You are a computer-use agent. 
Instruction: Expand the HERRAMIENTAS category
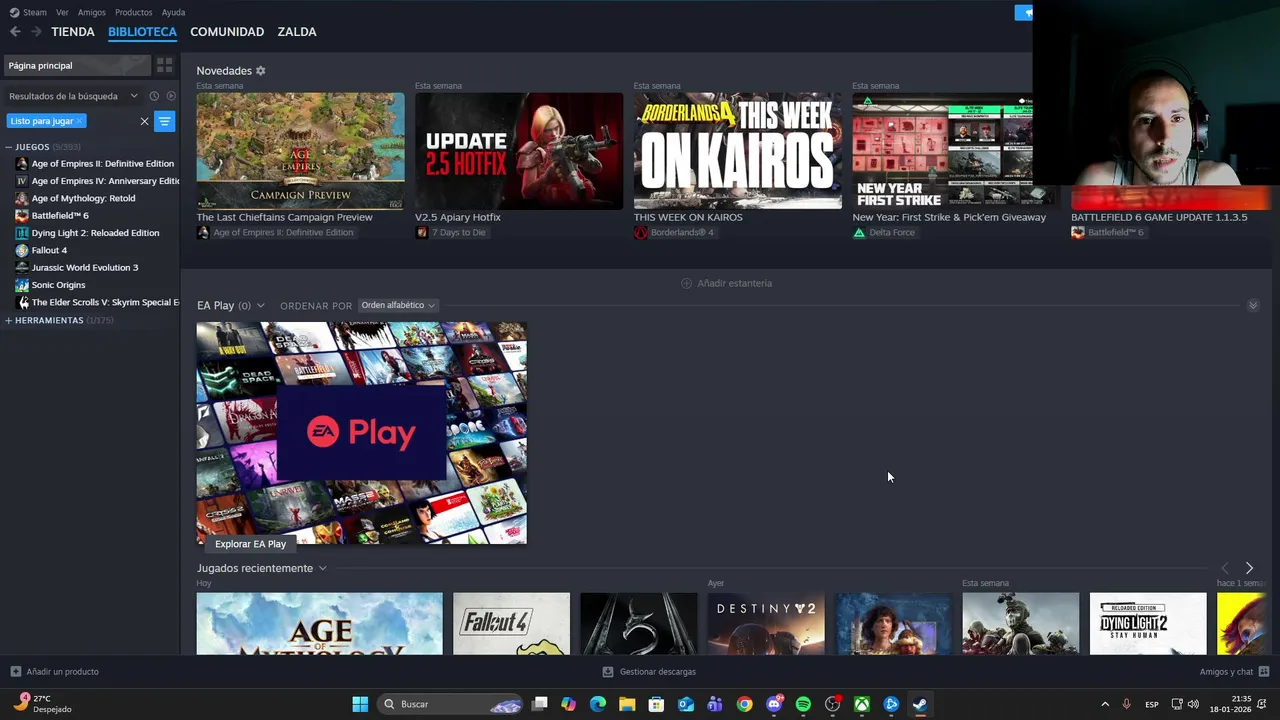9,320
